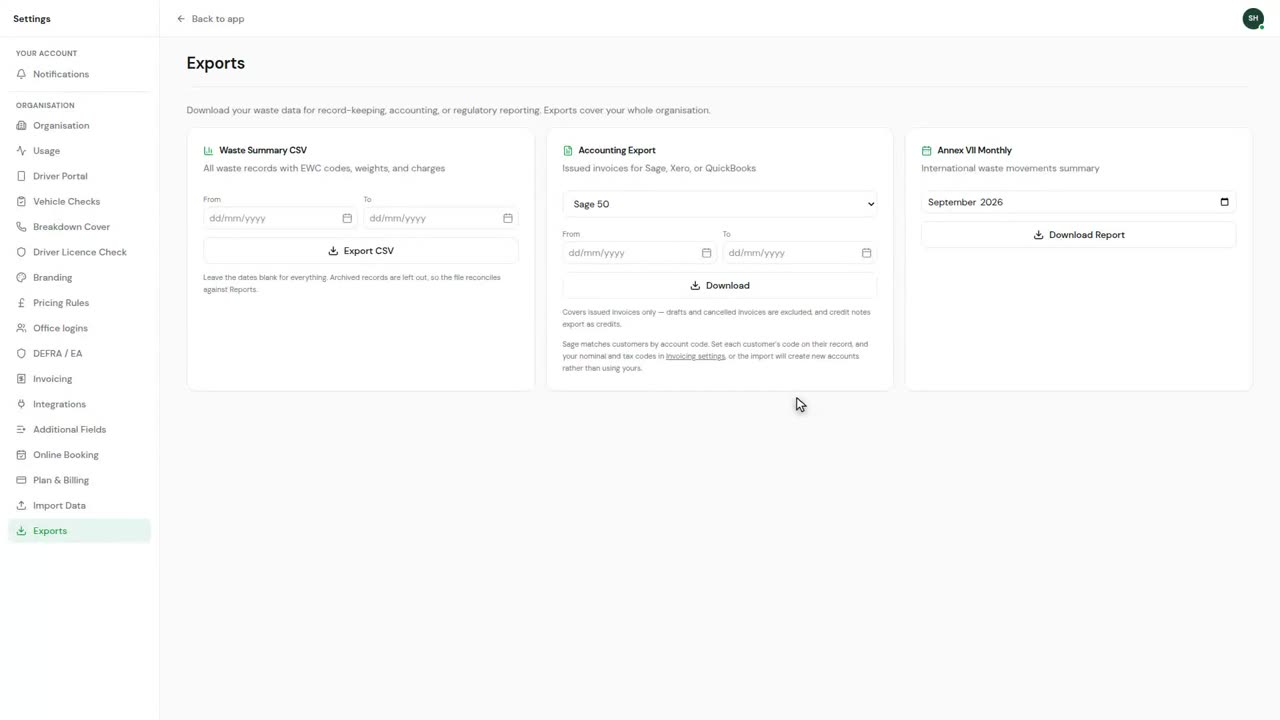Focus the Accounting Export To date field
The image size is (1280, 720).
click(x=800, y=253)
